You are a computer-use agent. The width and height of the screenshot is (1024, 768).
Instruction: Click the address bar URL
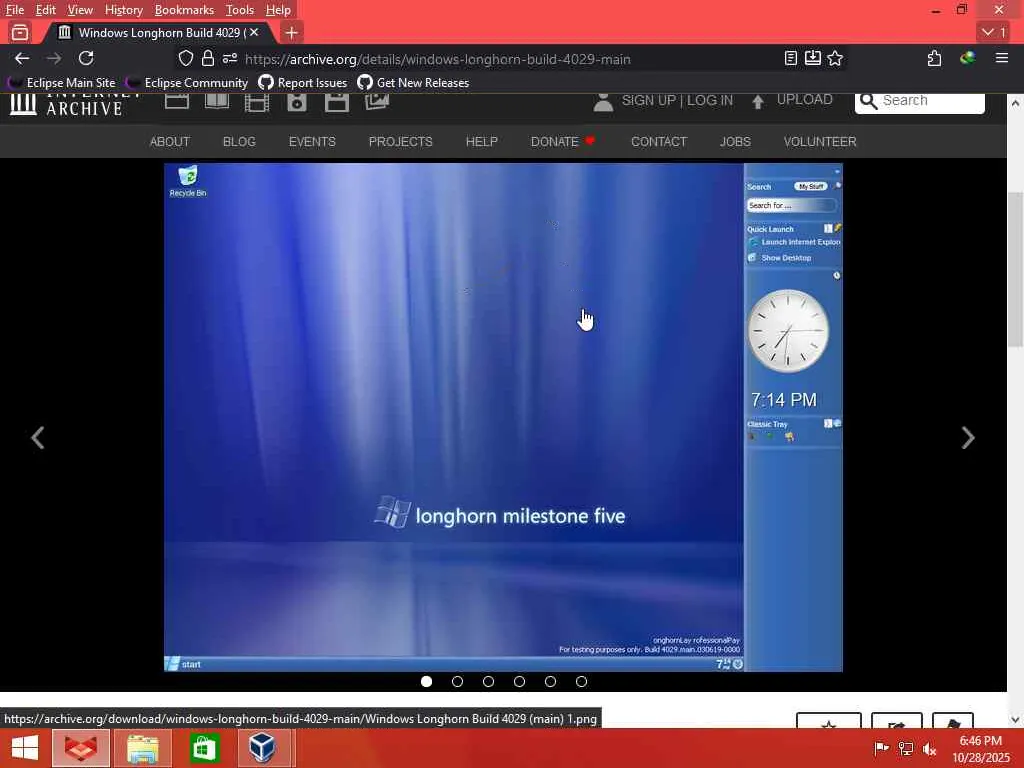(438, 59)
